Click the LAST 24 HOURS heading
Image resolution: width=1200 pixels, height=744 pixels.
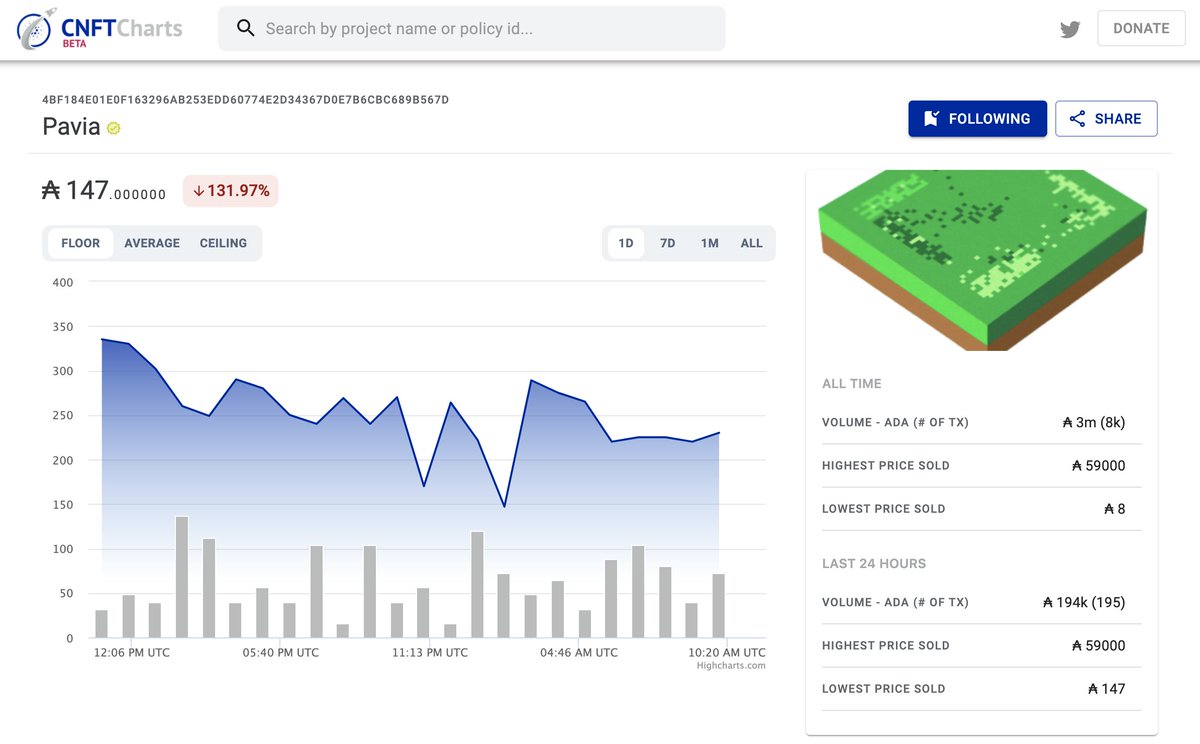tap(874, 564)
